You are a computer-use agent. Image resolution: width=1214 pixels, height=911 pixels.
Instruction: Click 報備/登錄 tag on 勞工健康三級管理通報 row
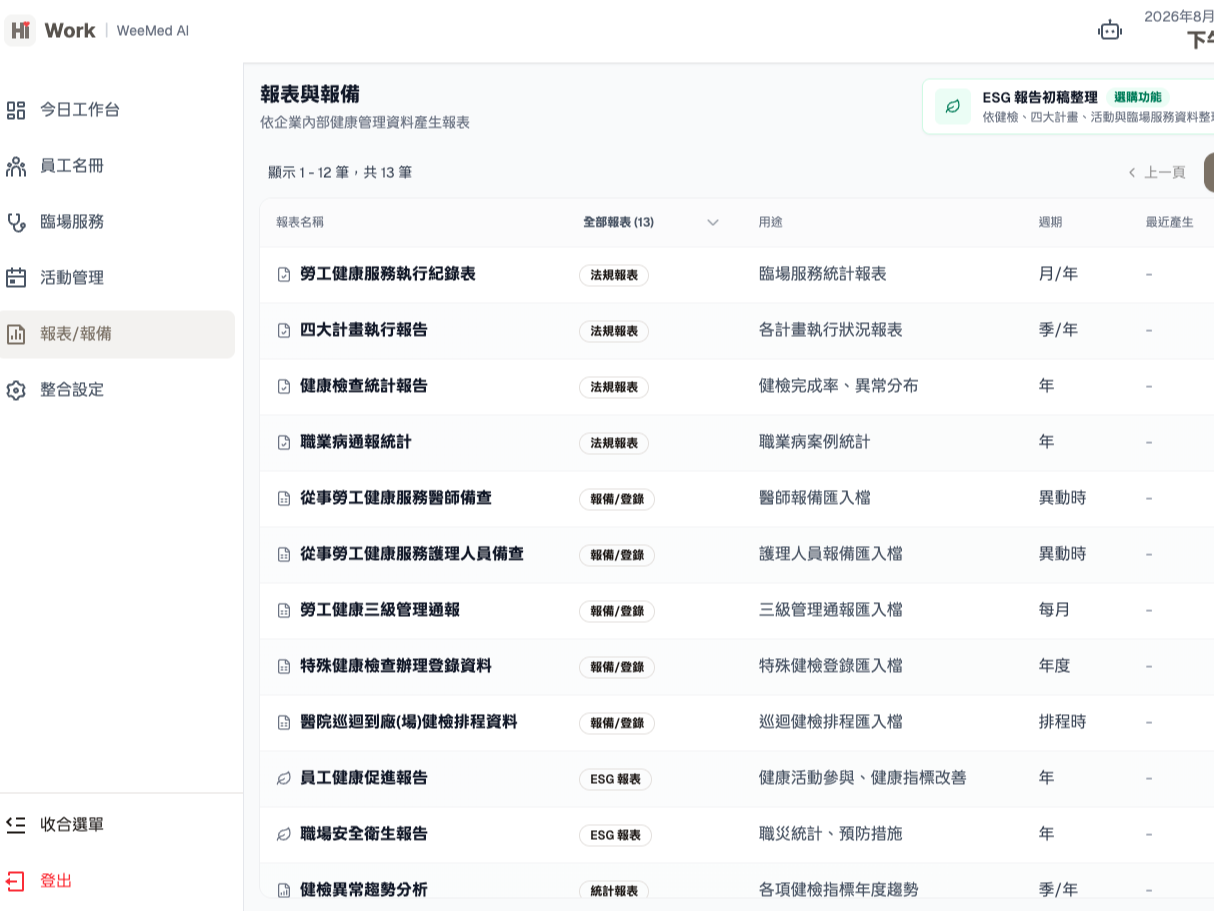tap(617, 611)
